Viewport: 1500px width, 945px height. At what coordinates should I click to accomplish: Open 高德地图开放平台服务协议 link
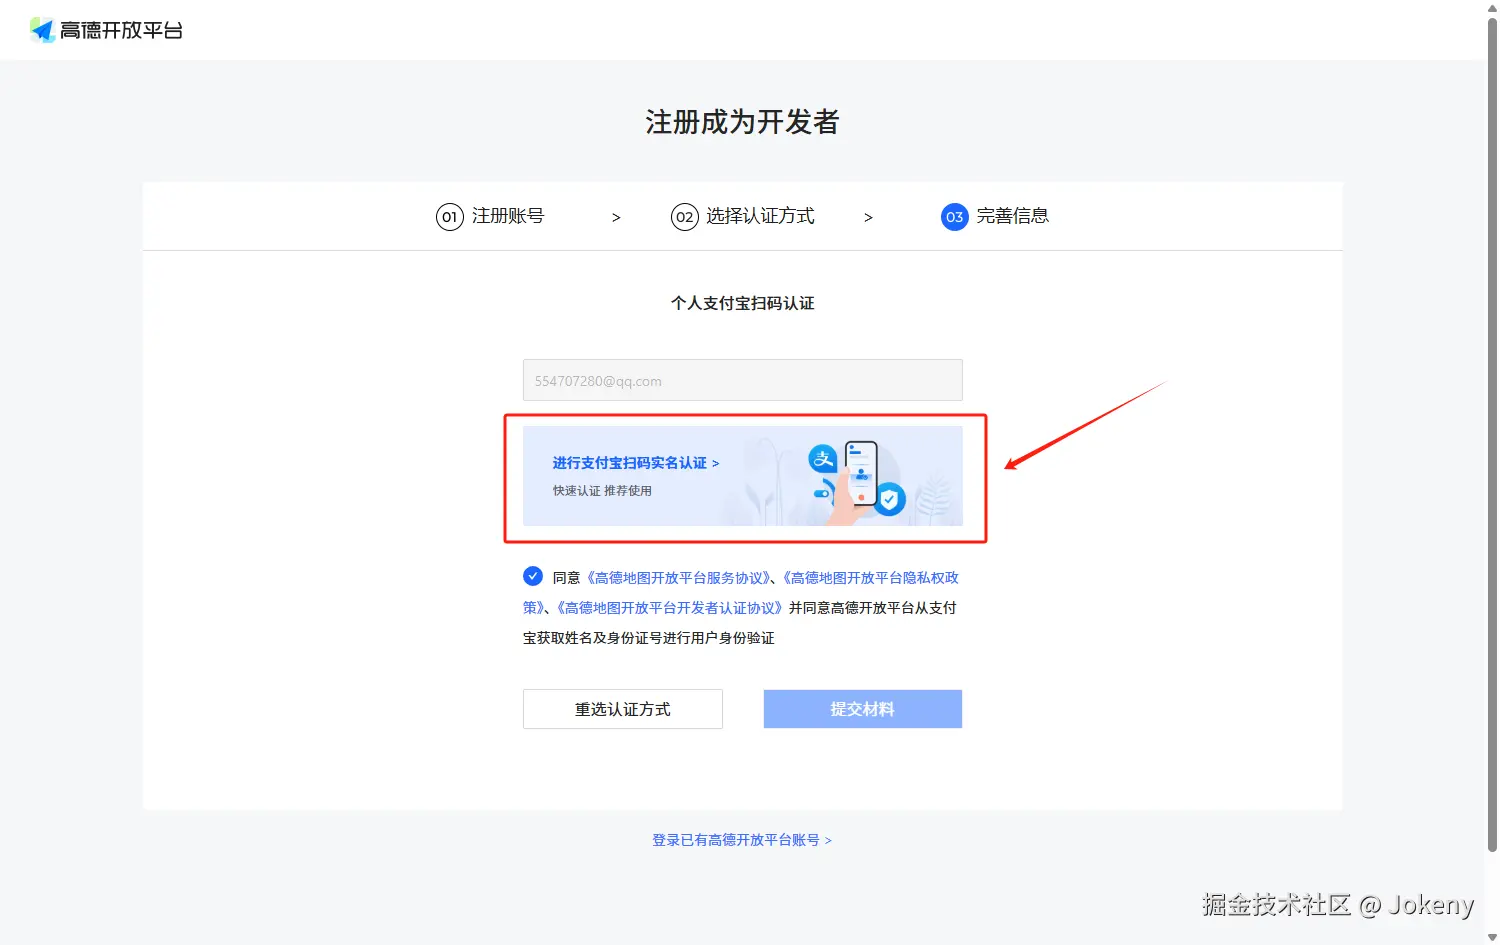tap(678, 578)
